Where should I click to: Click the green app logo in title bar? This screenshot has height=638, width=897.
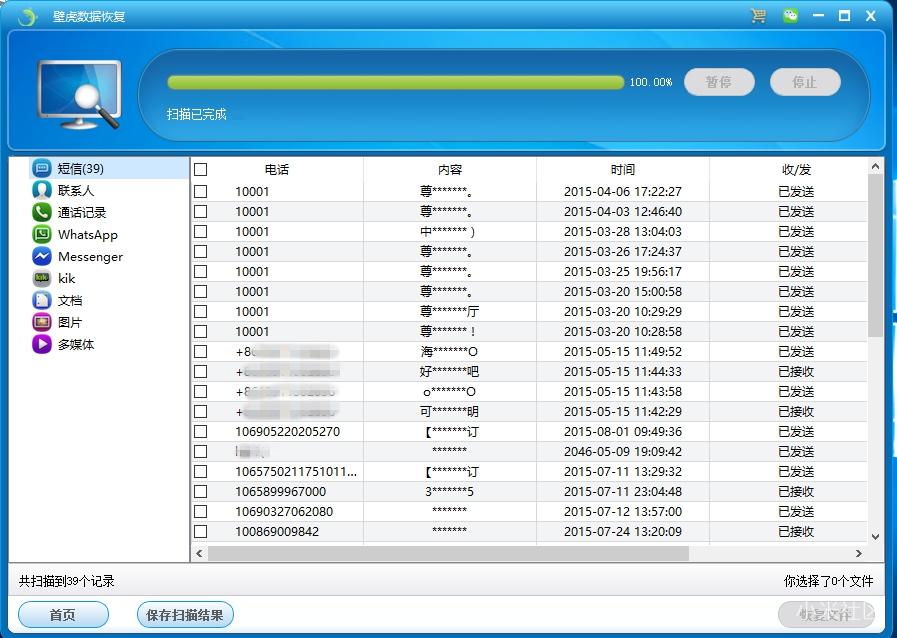(x=27, y=17)
